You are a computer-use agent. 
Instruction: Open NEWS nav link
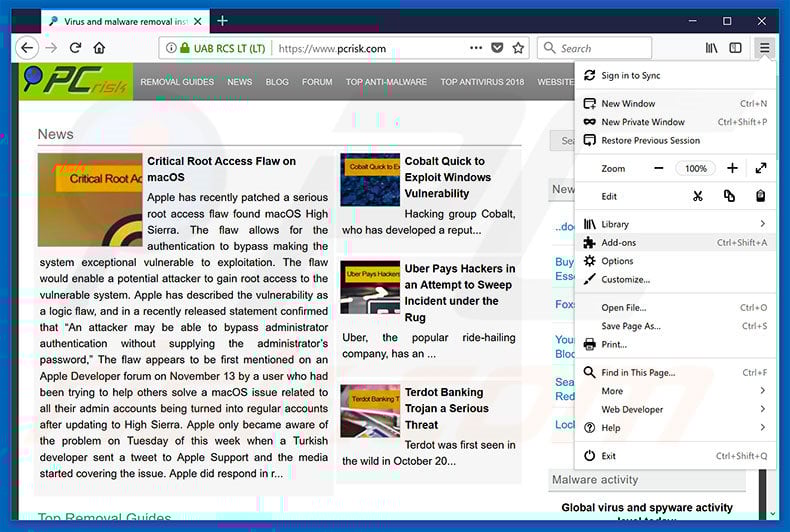click(x=239, y=82)
